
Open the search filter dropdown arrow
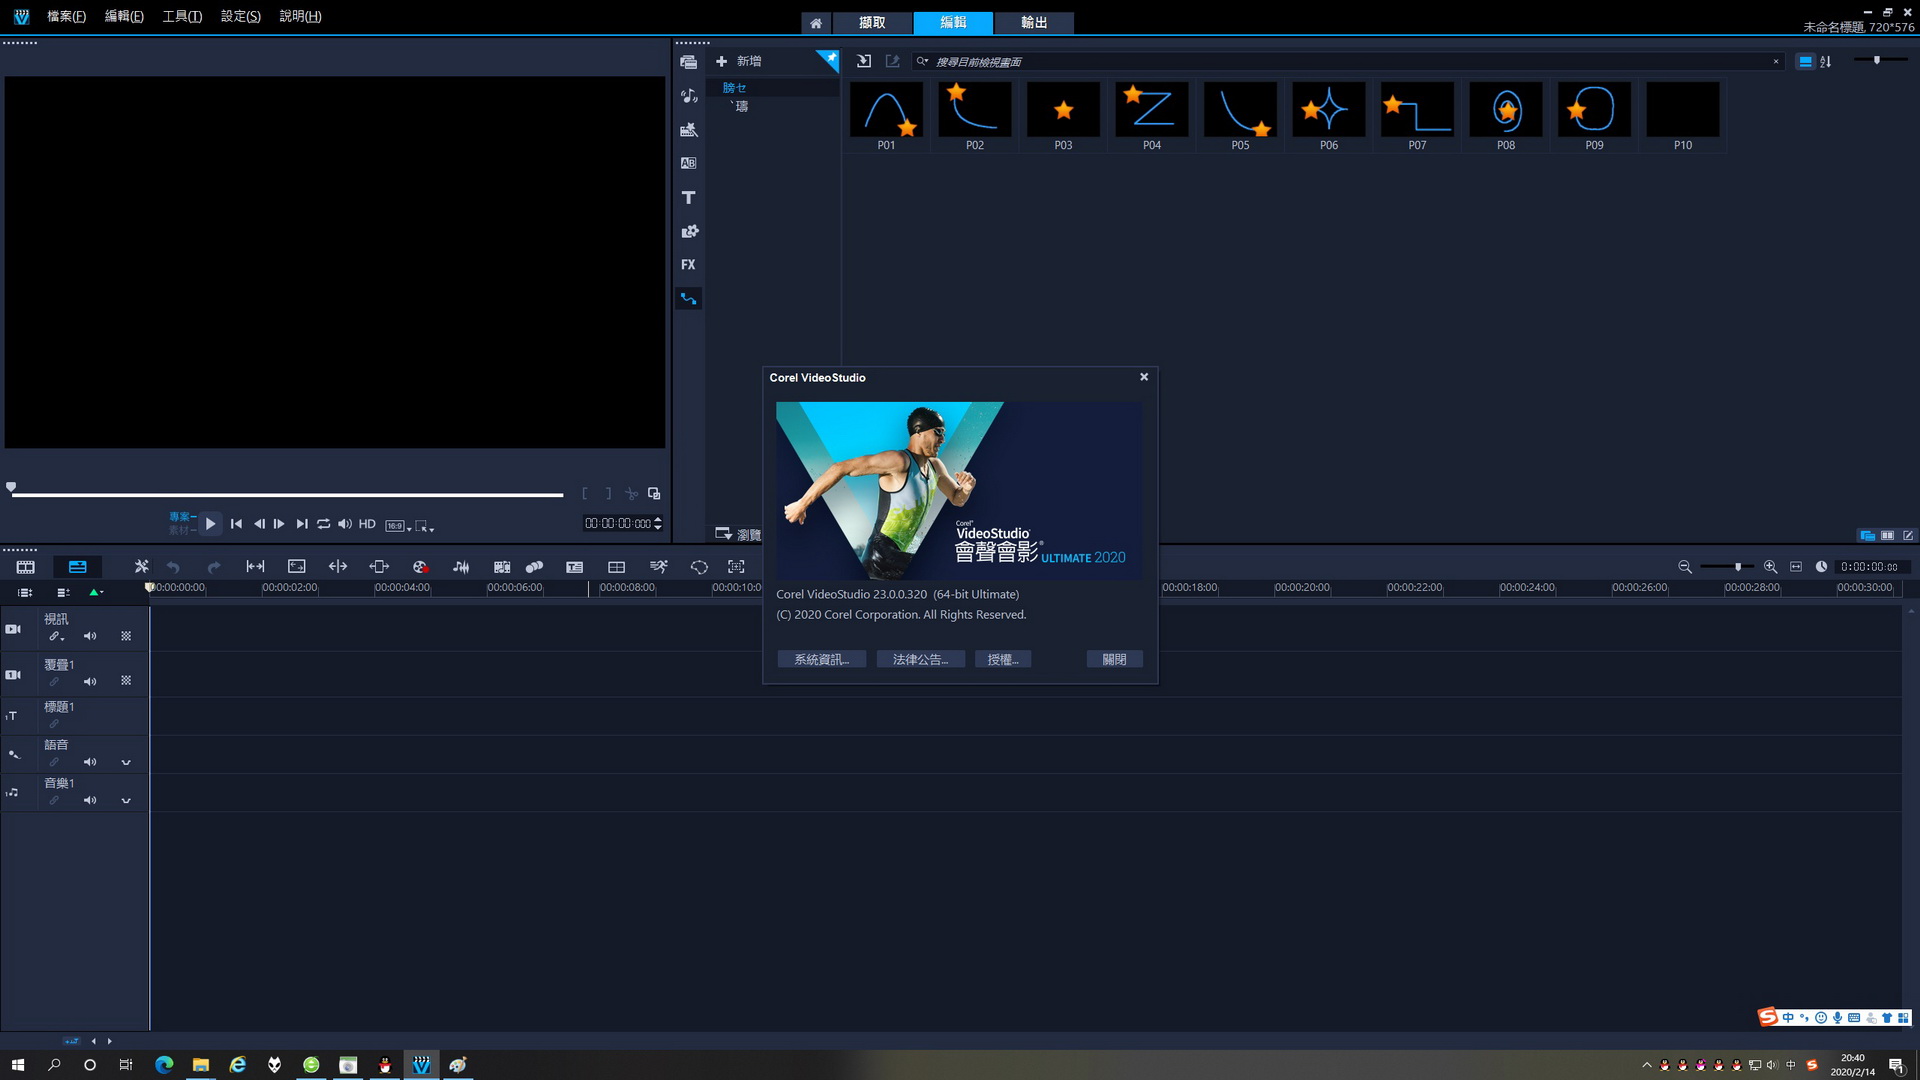click(x=923, y=62)
